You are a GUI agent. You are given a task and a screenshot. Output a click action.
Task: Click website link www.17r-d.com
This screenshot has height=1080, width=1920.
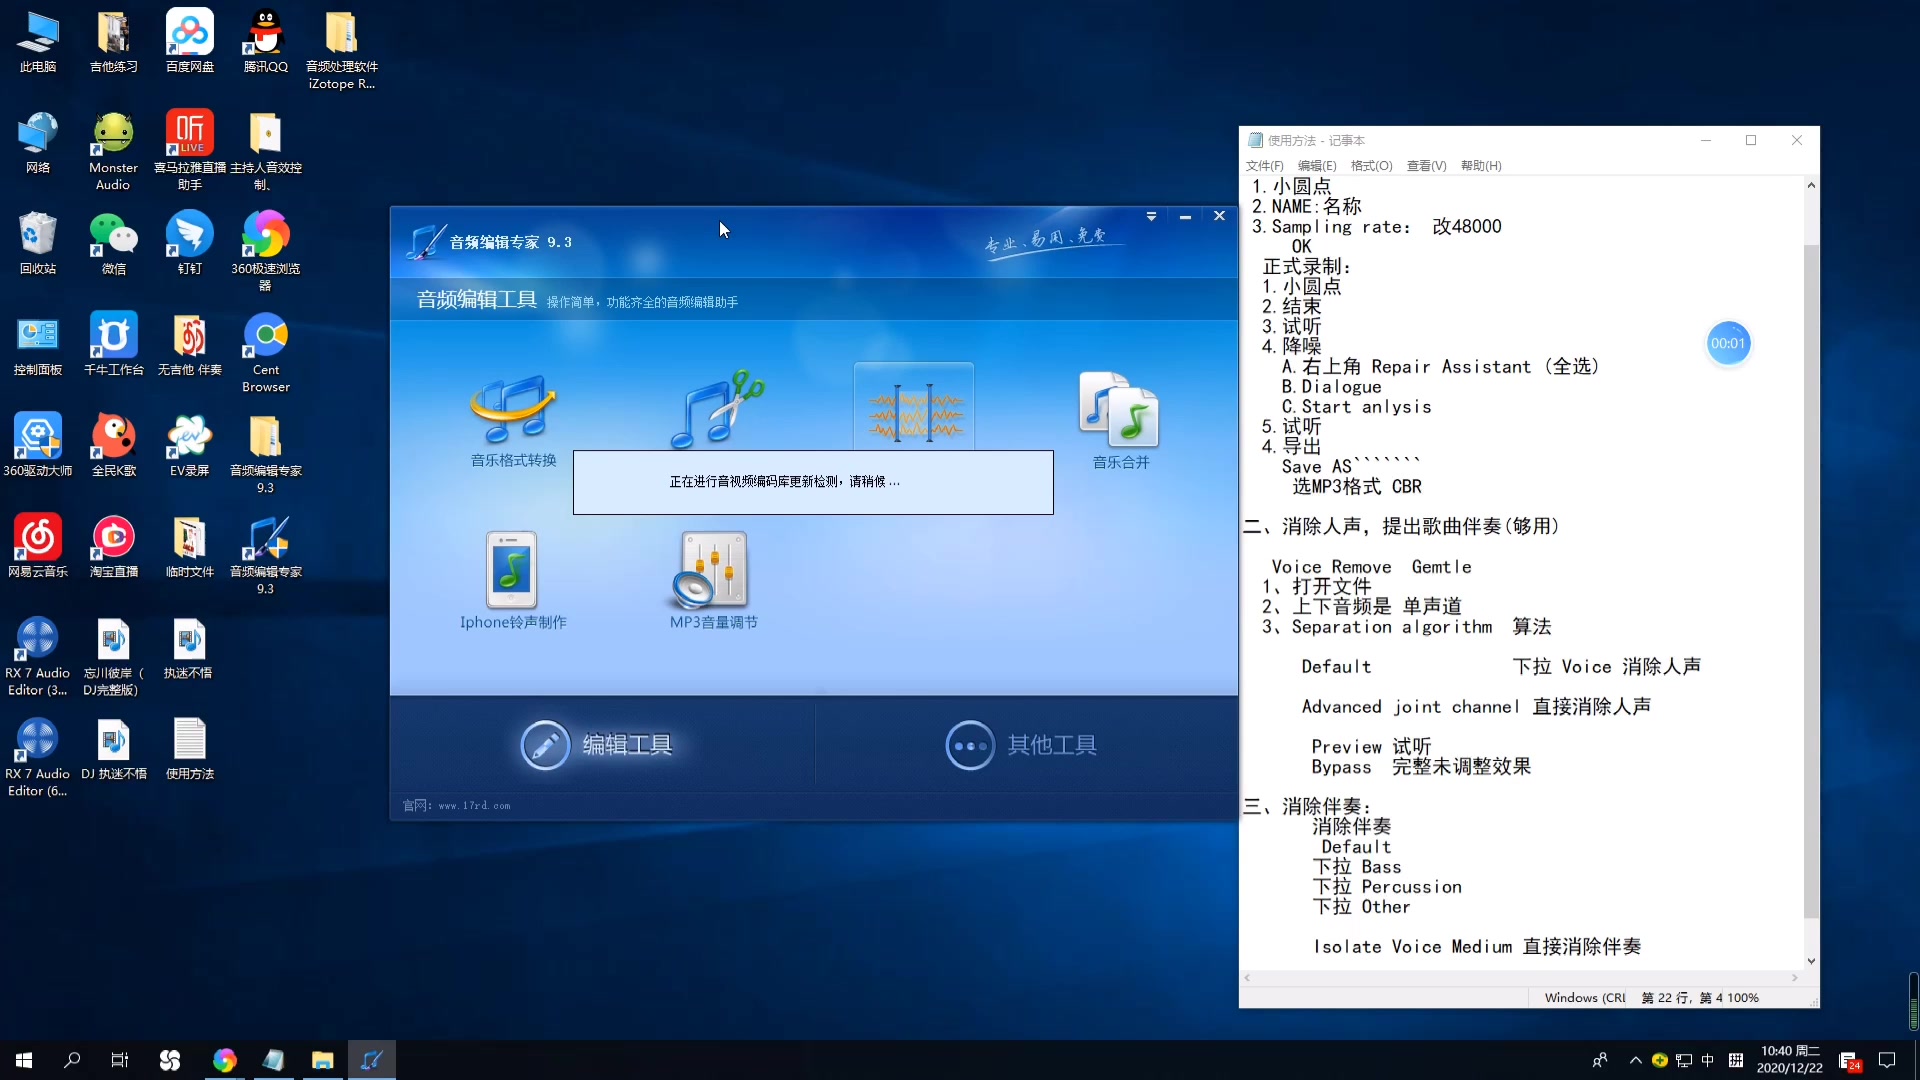tap(477, 804)
